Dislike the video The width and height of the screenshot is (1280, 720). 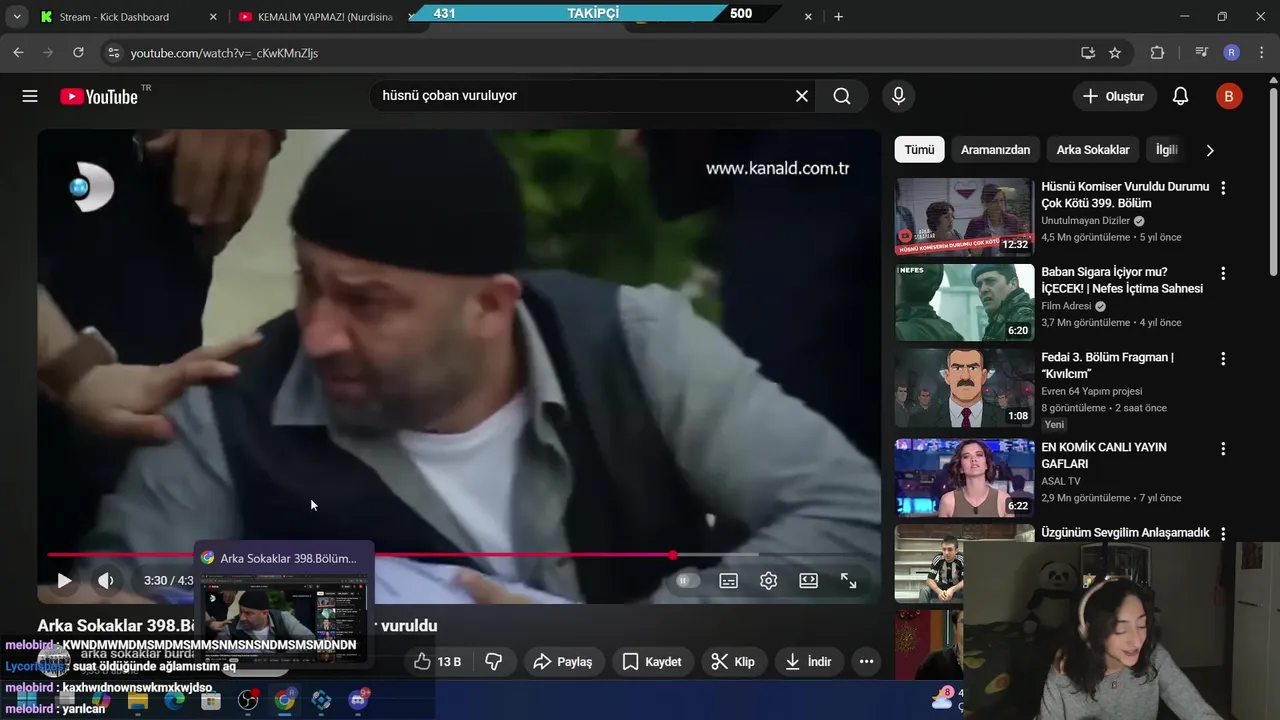coord(493,662)
